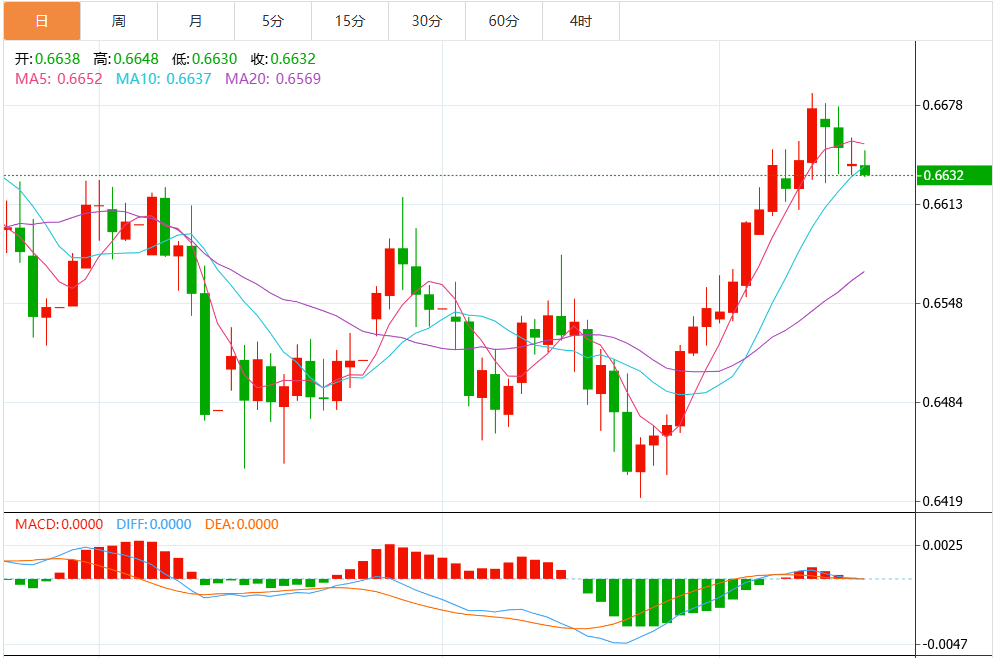Click the MACD indicator label
The height and width of the screenshot is (658, 1000).
[x=57, y=524]
